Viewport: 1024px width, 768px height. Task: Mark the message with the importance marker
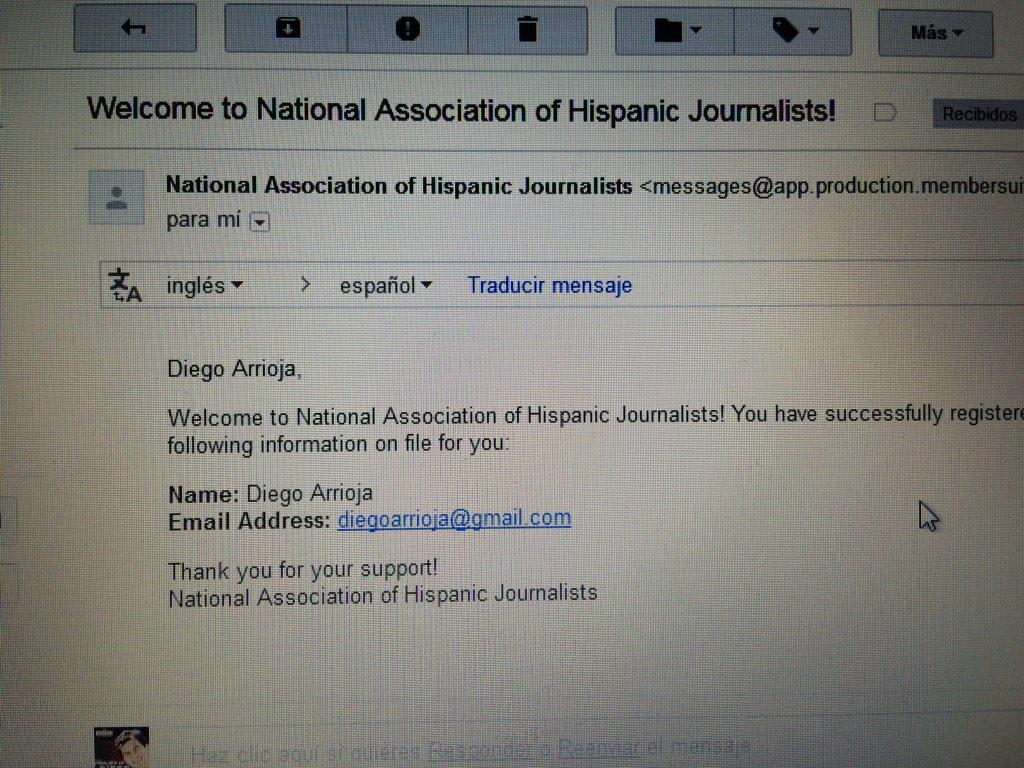[x=885, y=113]
